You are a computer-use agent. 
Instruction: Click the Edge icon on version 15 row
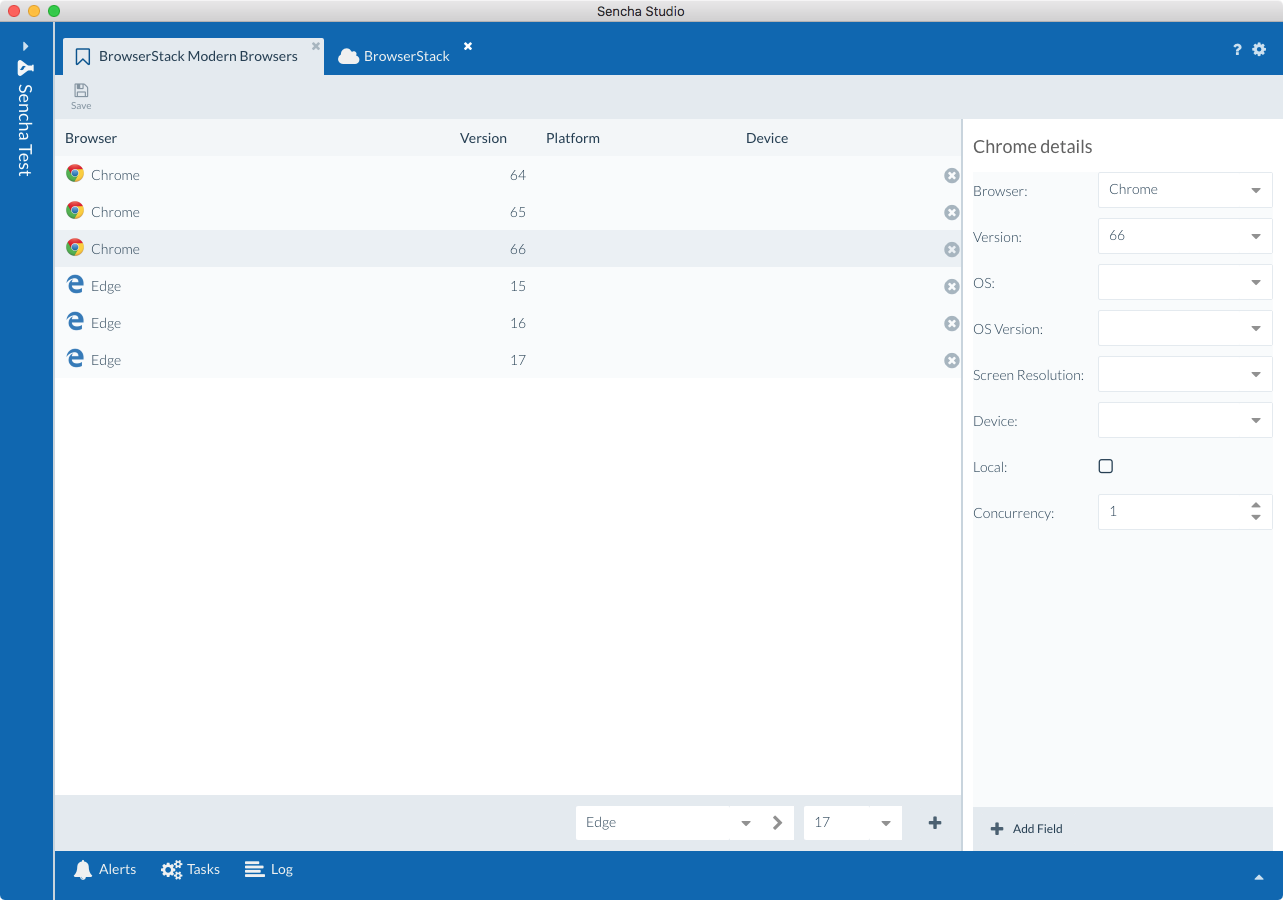(x=75, y=286)
